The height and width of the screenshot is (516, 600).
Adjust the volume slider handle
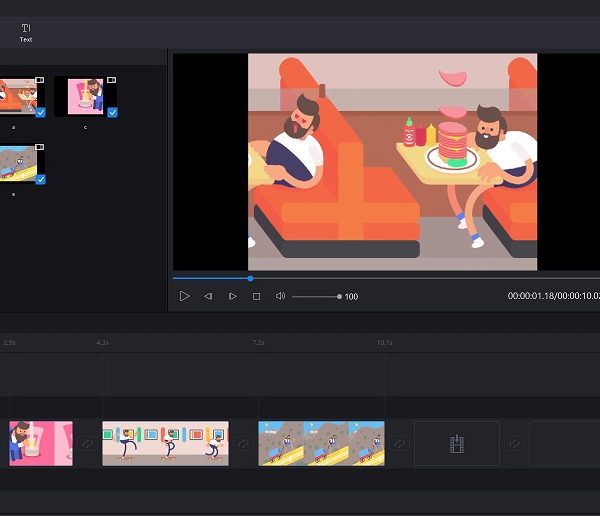tap(340, 296)
